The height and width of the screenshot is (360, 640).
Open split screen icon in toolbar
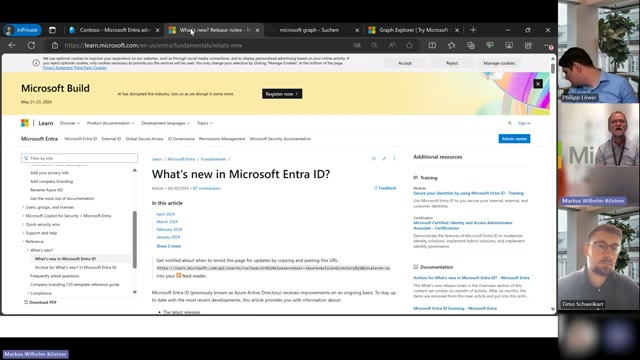pos(432,45)
